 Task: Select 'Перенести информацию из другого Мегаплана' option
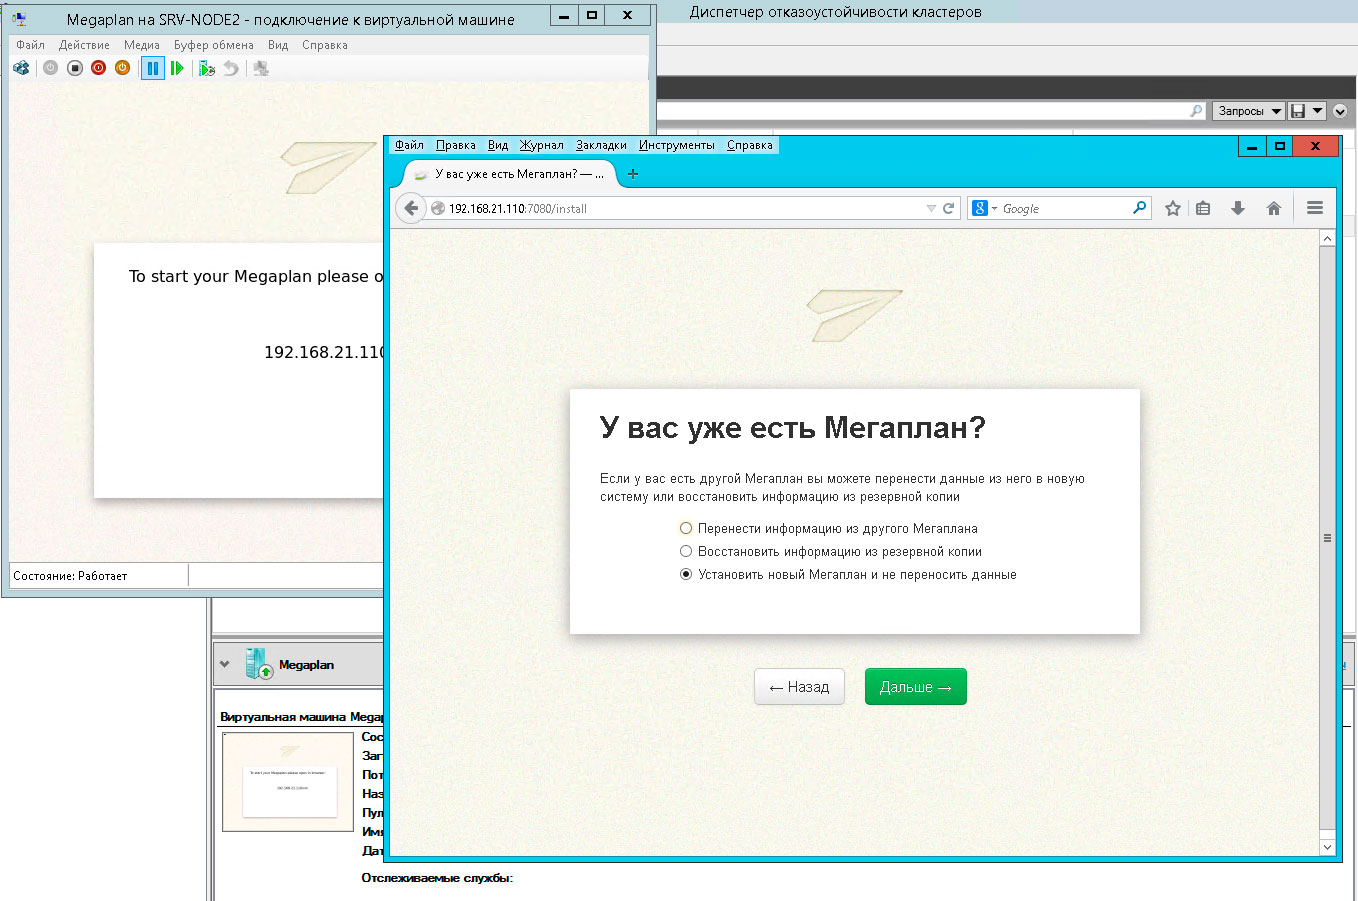pos(686,528)
